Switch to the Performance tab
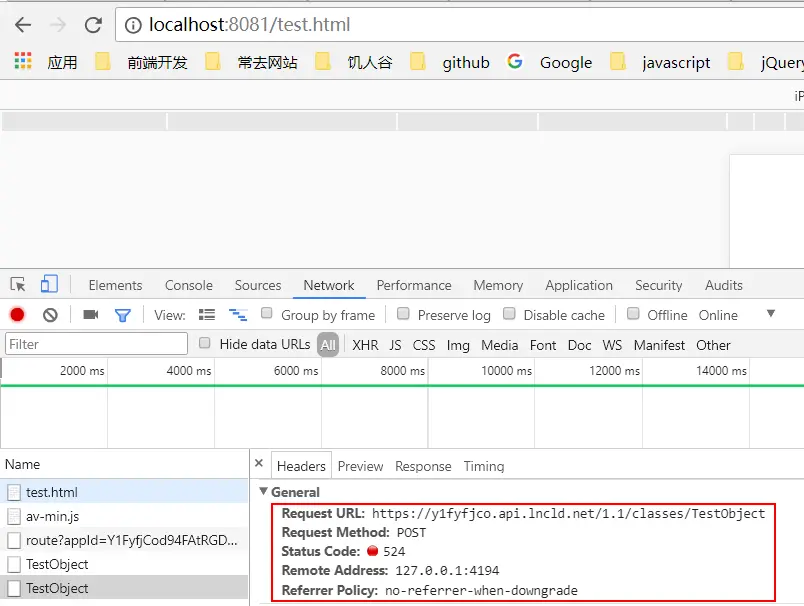This screenshot has height=606, width=804. [414, 285]
